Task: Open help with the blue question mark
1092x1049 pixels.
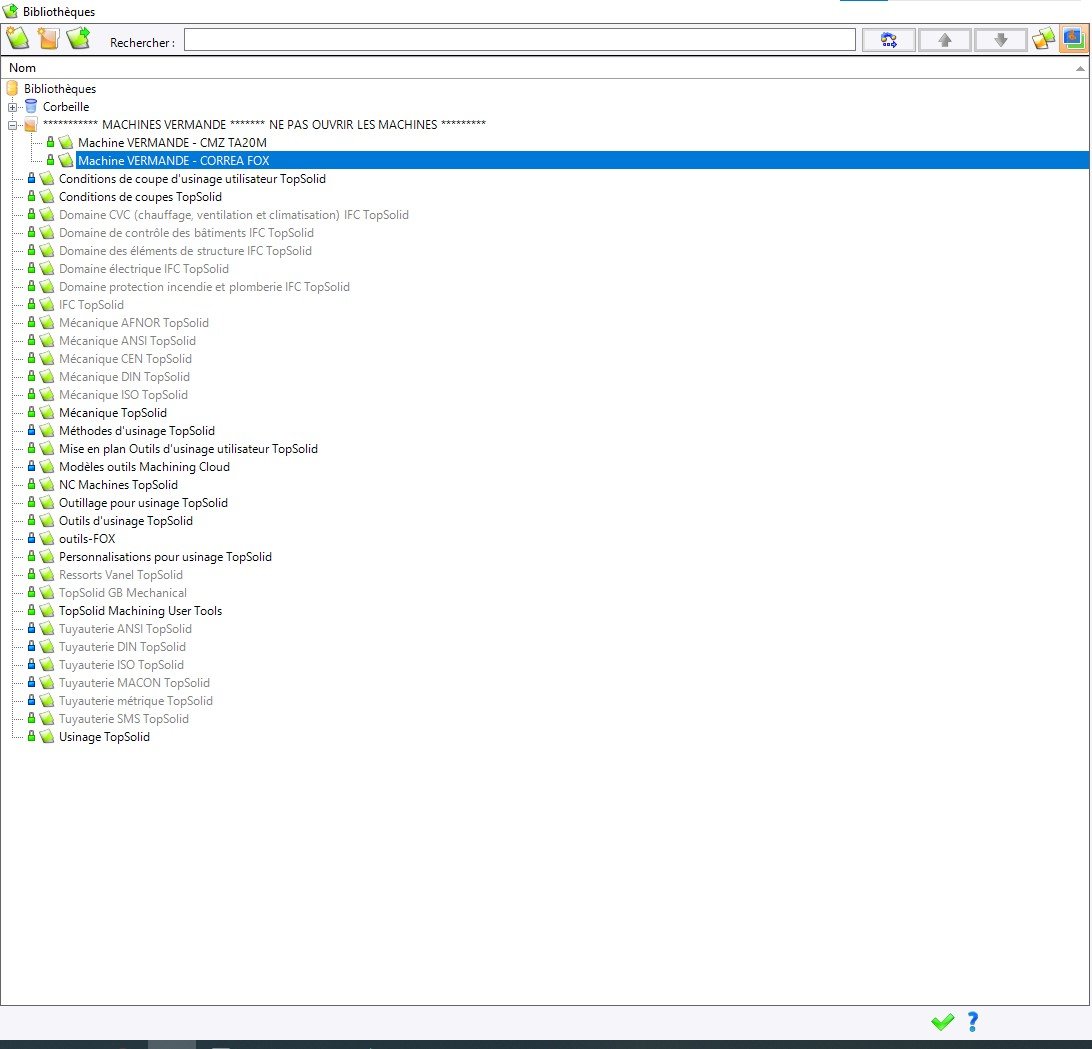Action: (973, 1022)
